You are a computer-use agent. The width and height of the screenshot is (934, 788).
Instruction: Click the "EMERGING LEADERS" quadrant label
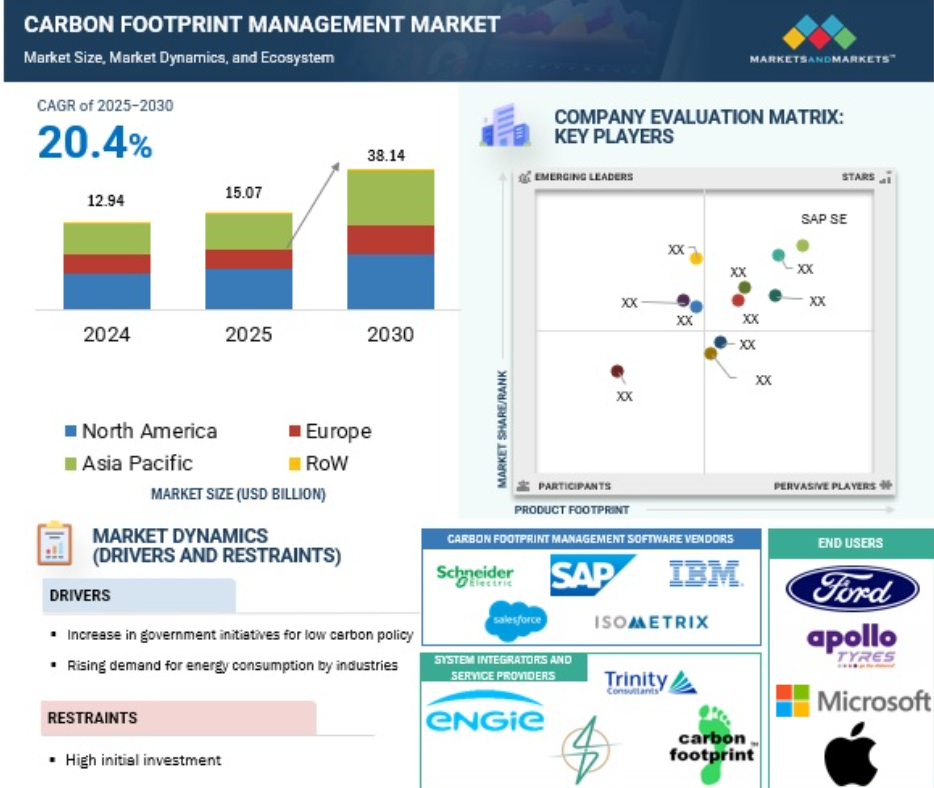584,177
